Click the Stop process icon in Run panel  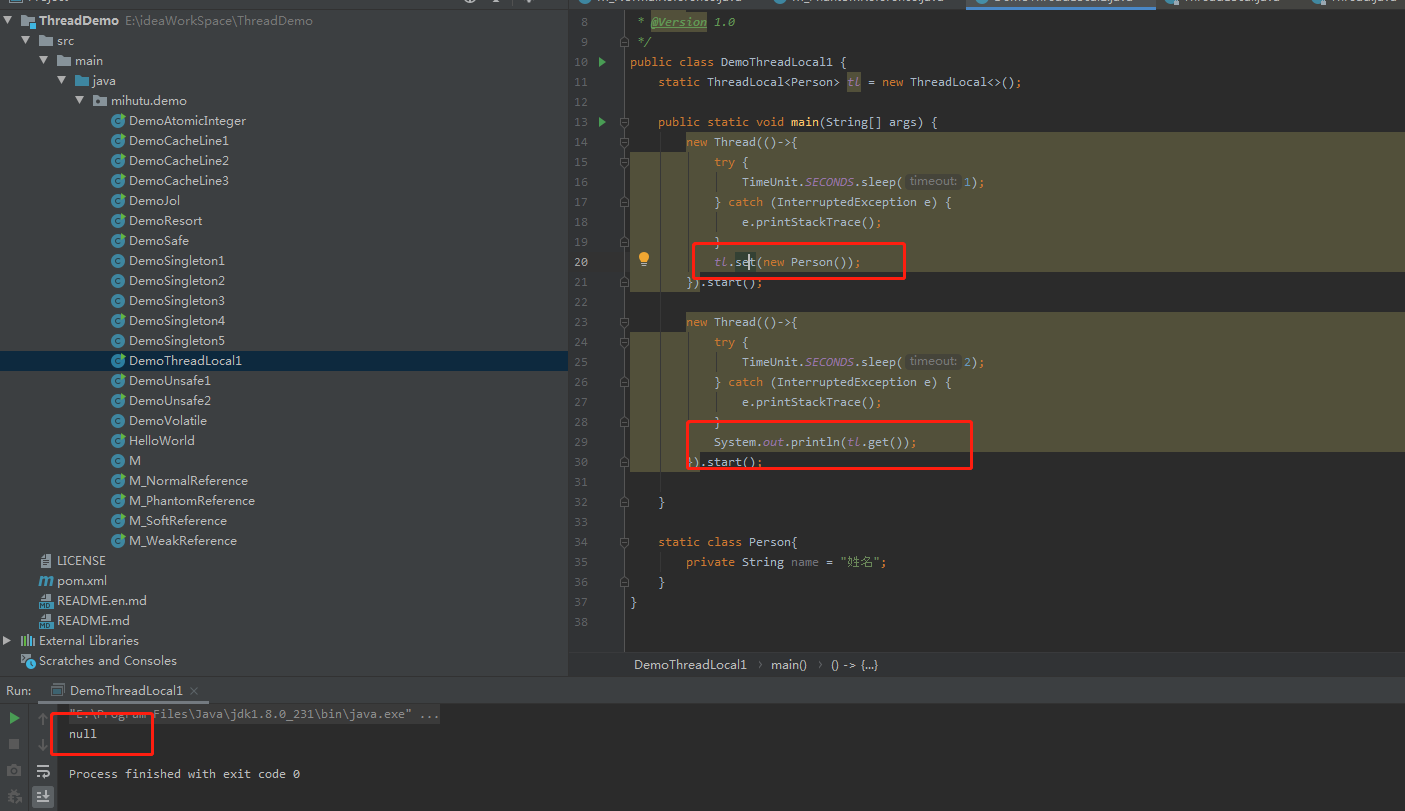coord(14,744)
